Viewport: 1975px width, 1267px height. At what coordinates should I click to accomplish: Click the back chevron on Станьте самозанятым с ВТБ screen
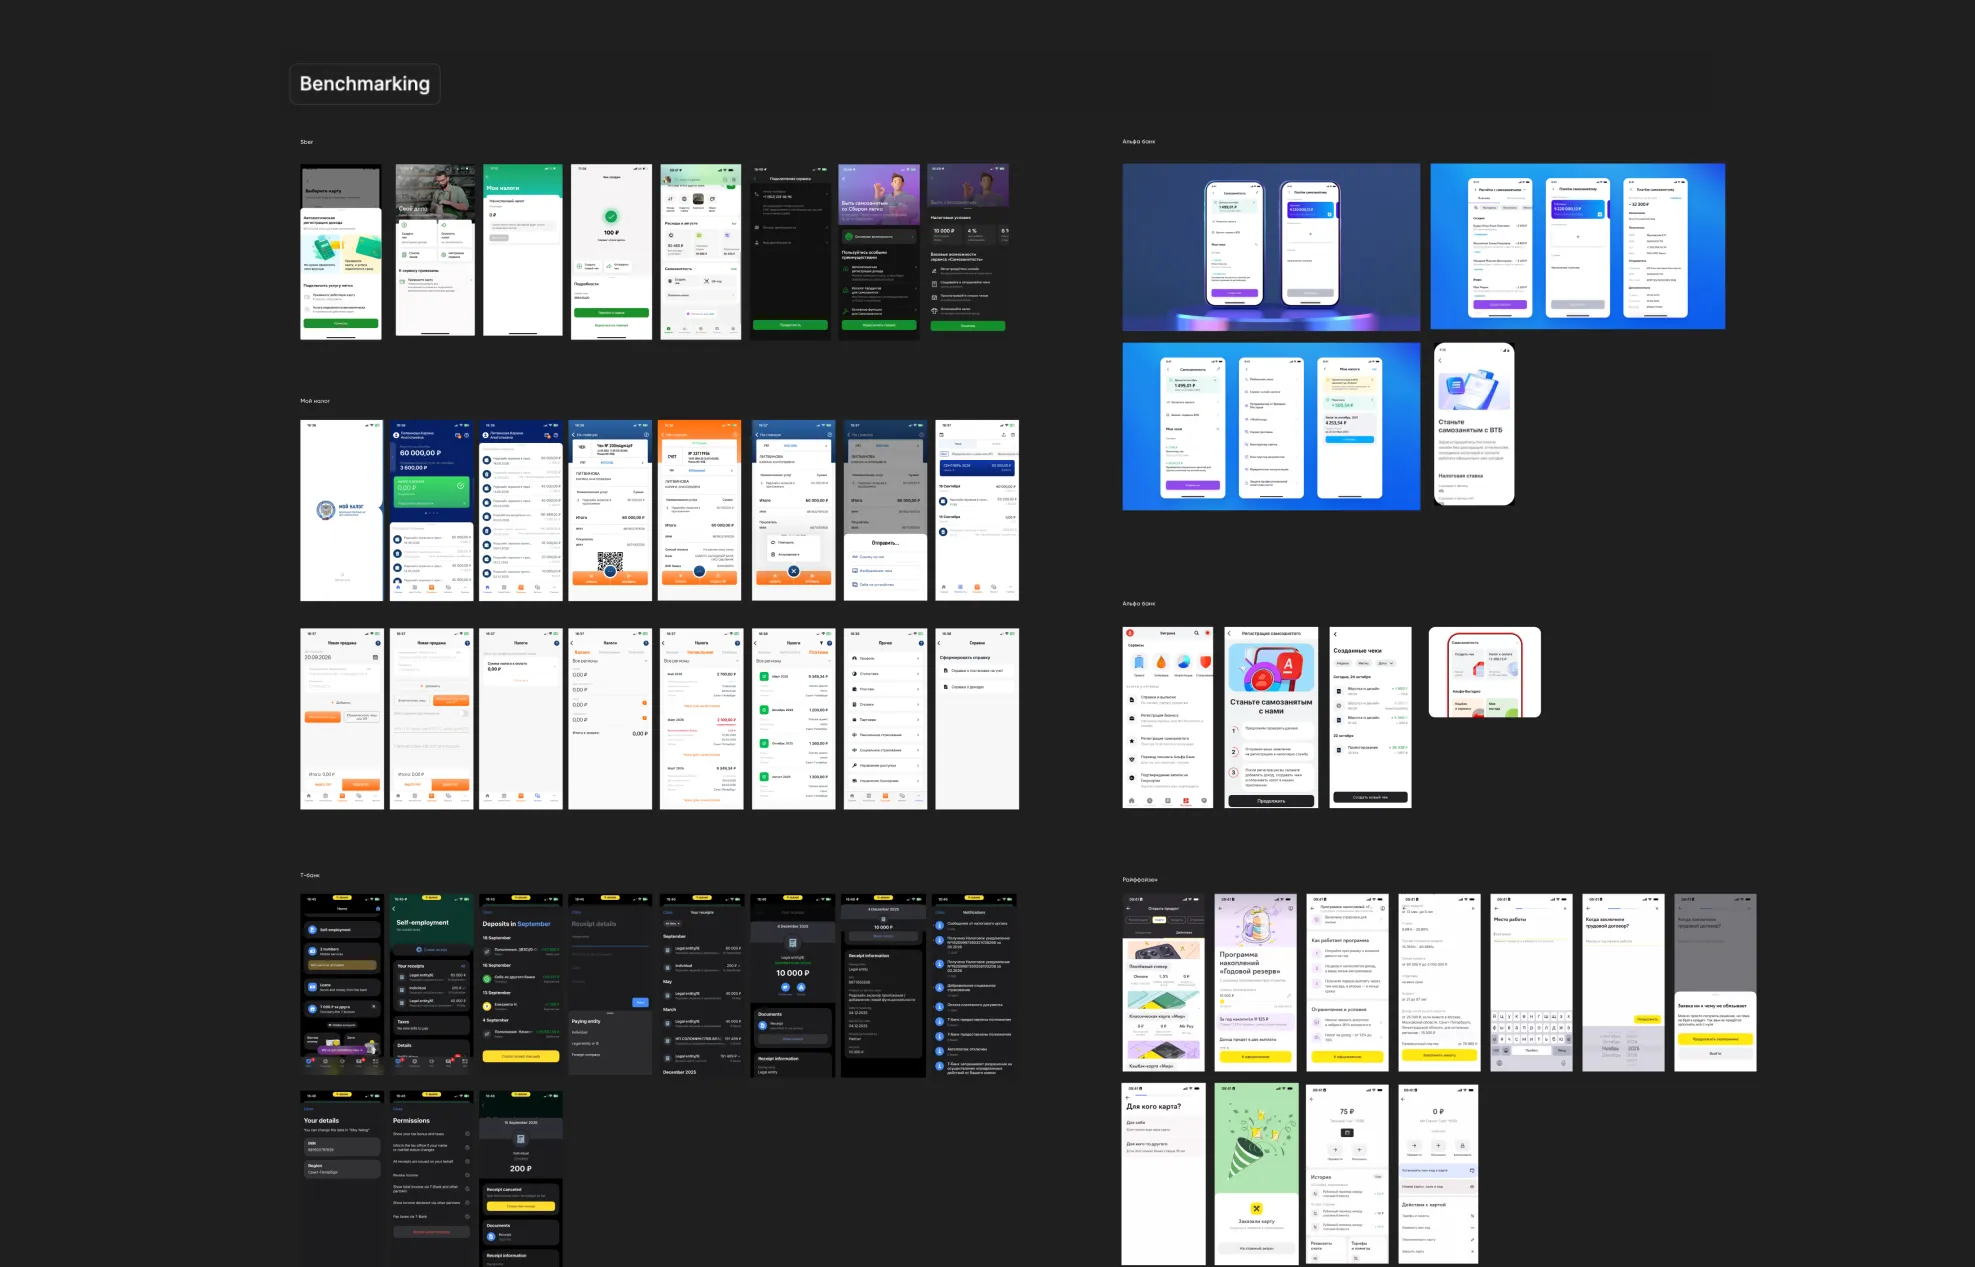click(1440, 361)
